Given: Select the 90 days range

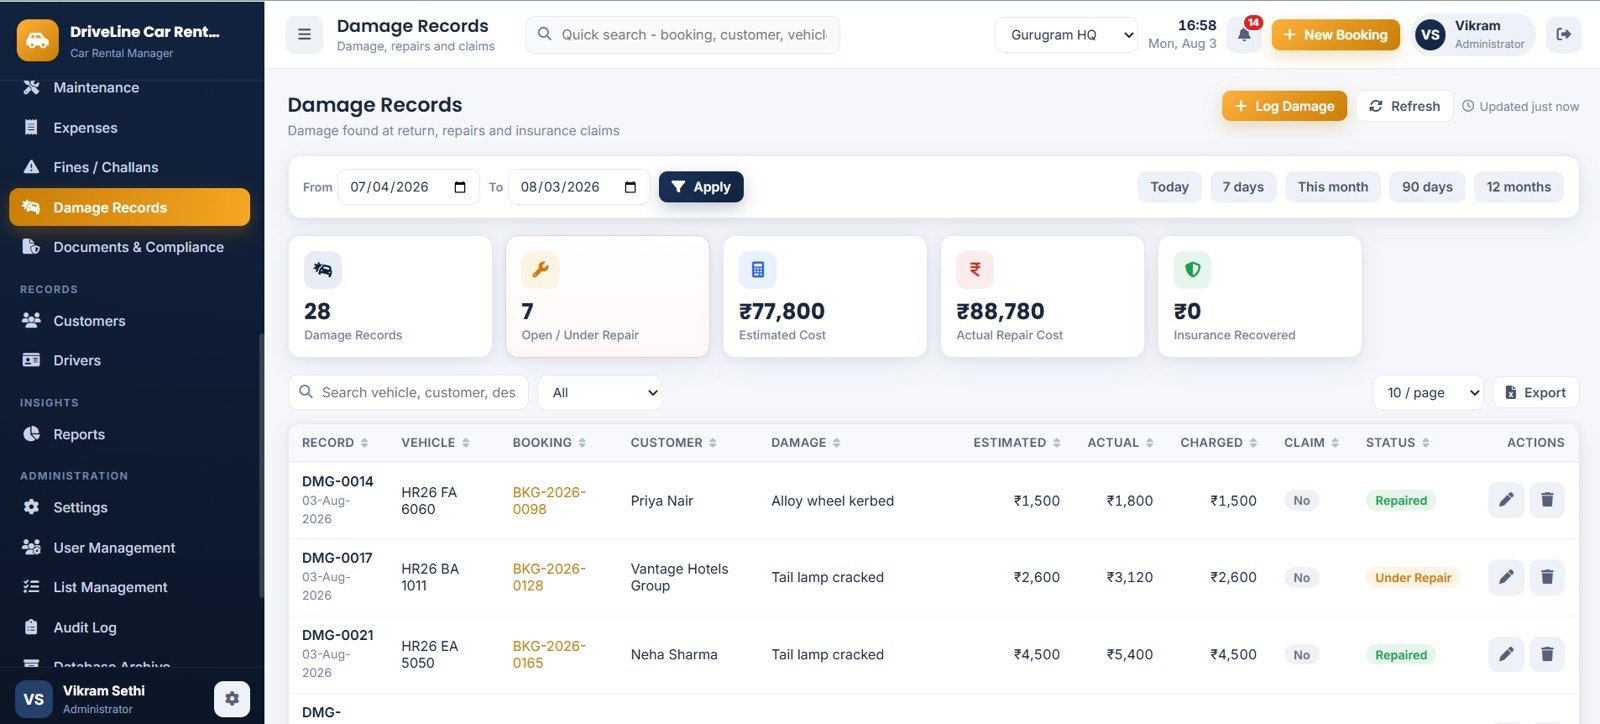Looking at the screenshot, I should (1427, 187).
